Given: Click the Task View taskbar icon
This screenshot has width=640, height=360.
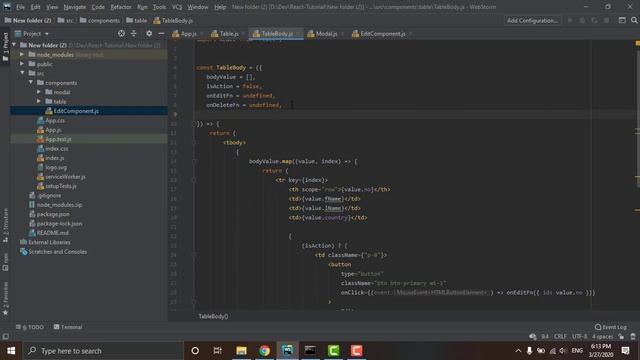Looking at the screenshot, I should [218, 351].
